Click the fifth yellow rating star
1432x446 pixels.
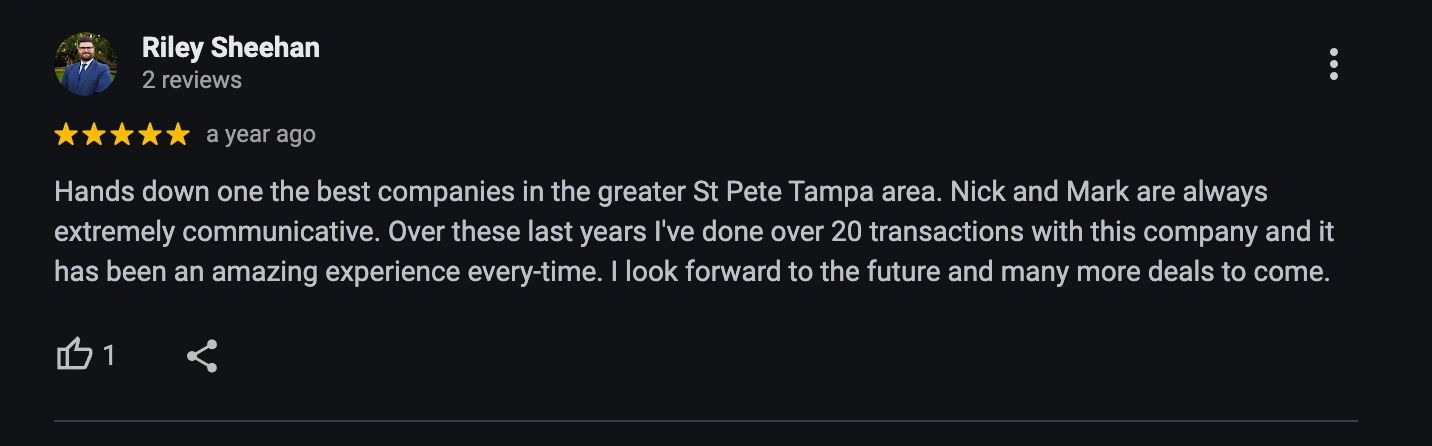(178, 135)
